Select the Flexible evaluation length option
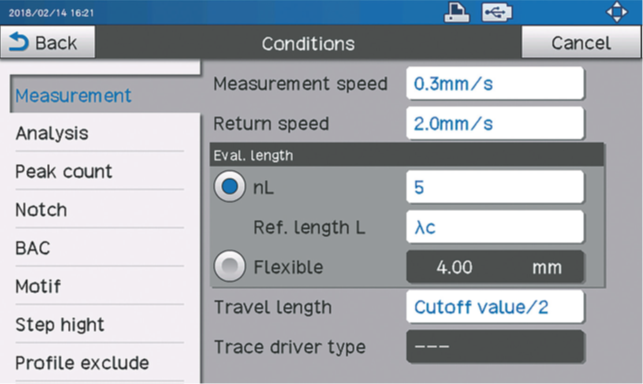This screenshot has width=643, height=384. [x=230, y=266]
